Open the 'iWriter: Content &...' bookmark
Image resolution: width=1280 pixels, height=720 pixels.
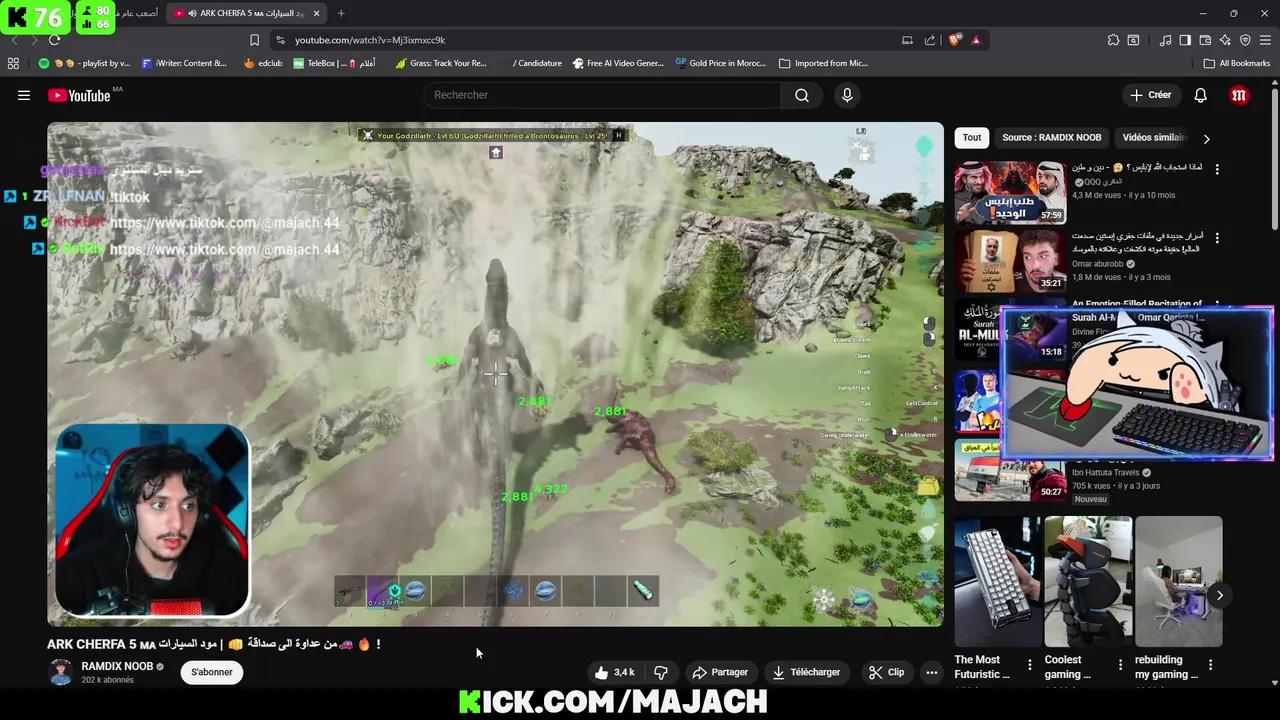pos(183,63)
